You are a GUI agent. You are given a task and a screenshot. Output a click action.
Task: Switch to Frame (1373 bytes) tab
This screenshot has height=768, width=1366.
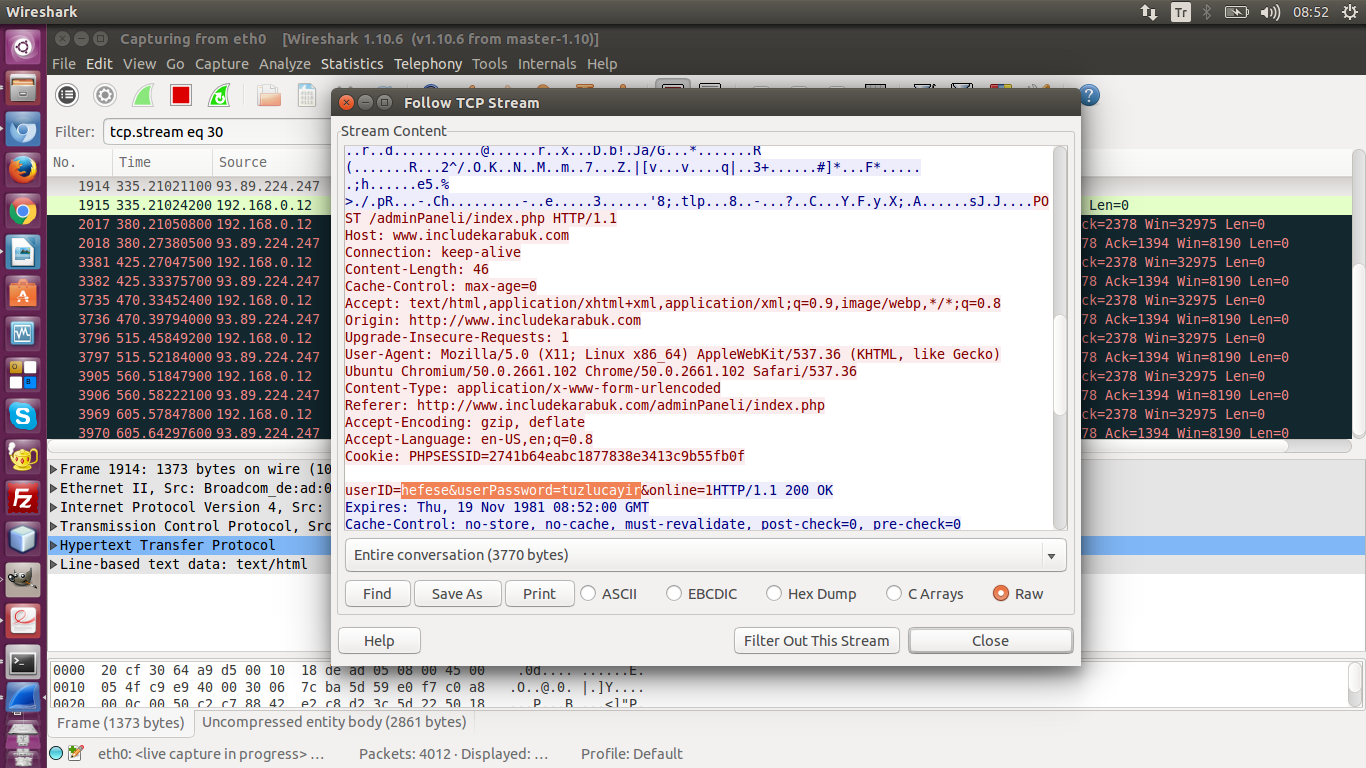point(120,723)
